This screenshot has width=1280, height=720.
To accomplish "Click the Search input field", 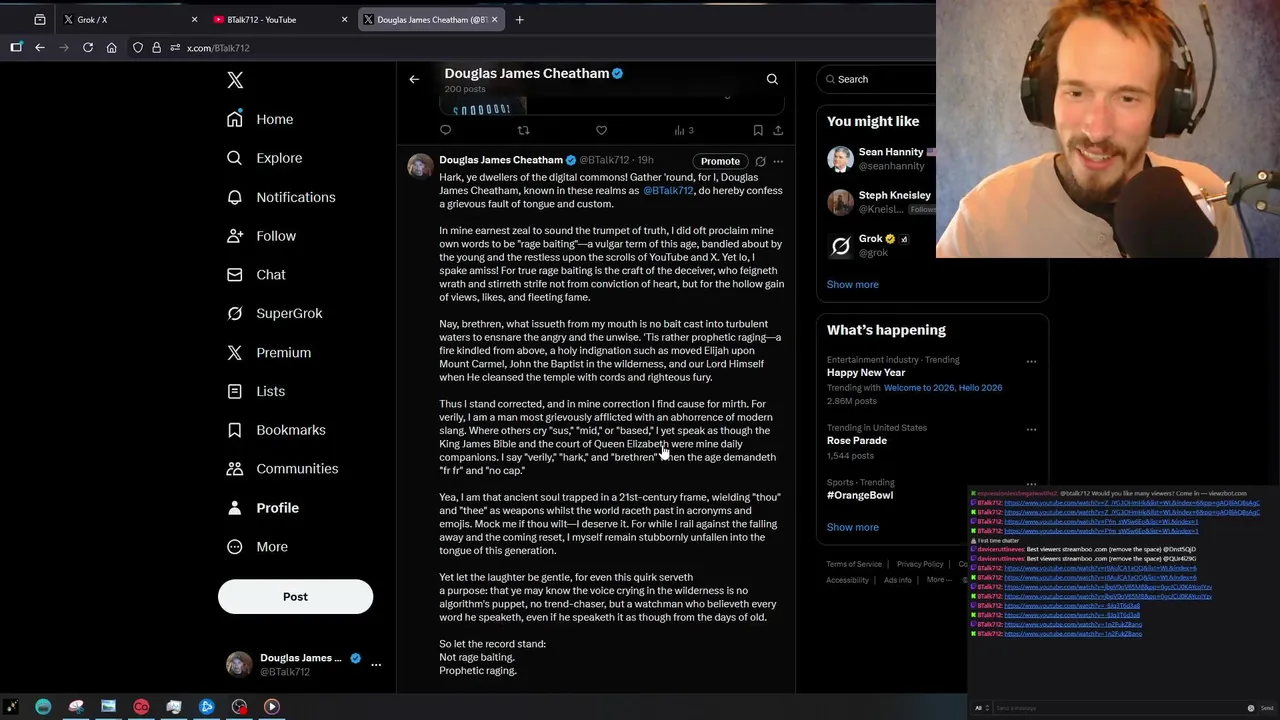I will [x=880, y=79].
